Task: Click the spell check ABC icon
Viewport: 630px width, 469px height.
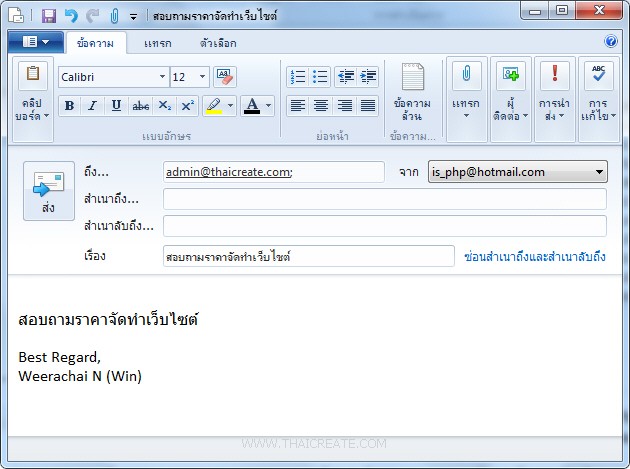Action: click(x=599, y=75)
